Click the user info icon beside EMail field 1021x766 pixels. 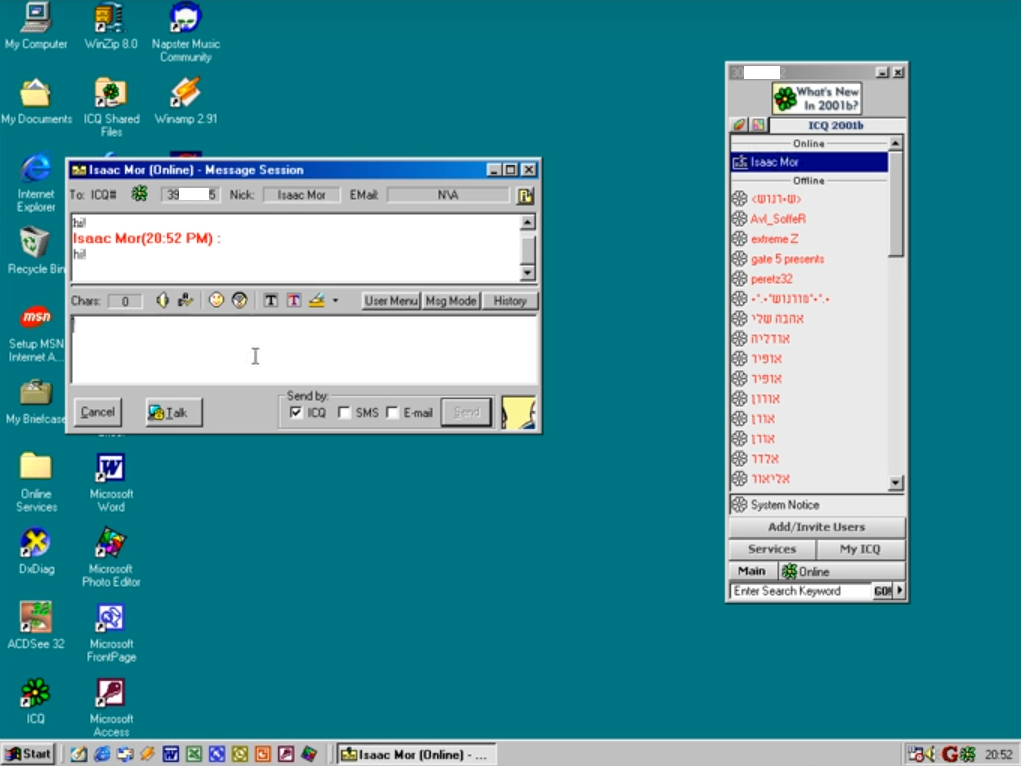(x=525, y=195)
